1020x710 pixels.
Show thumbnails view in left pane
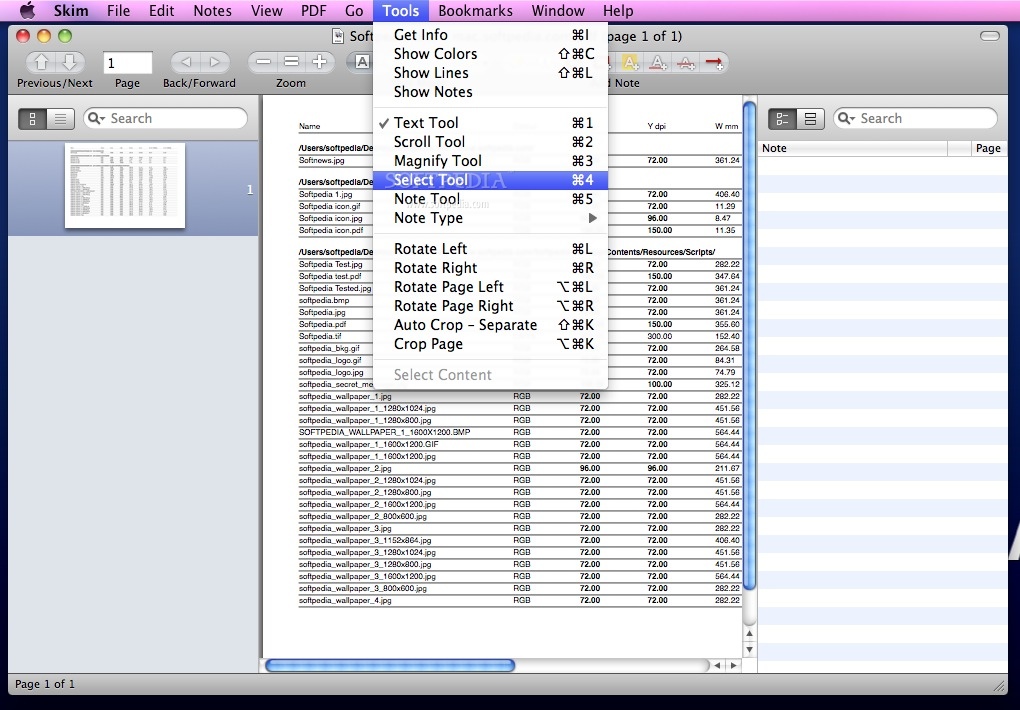(33, 118)
